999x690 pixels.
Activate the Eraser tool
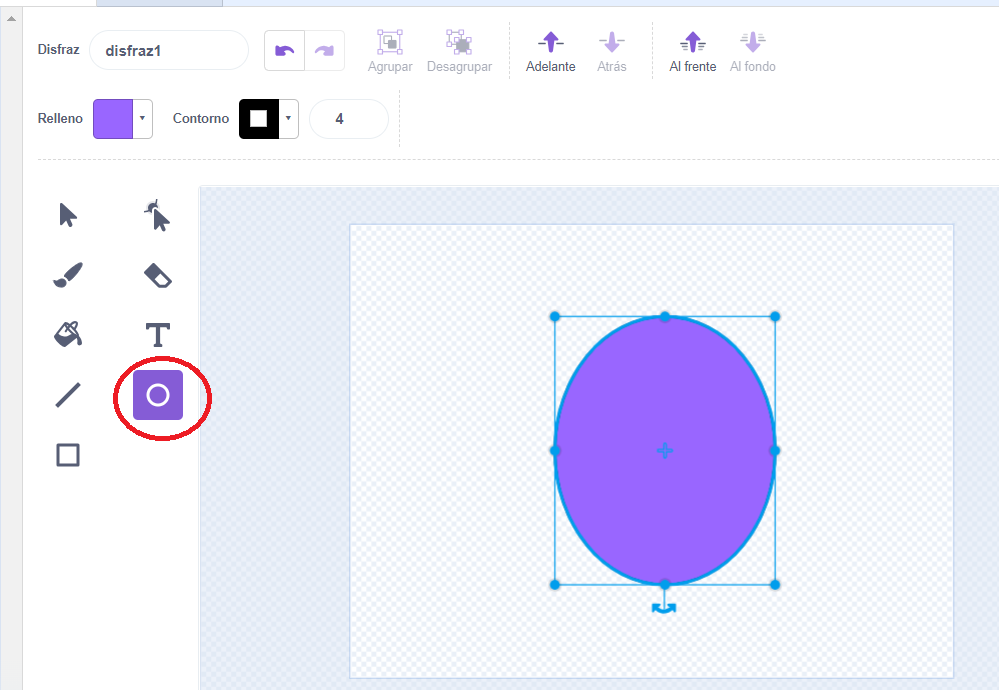[x=158, y=275]
